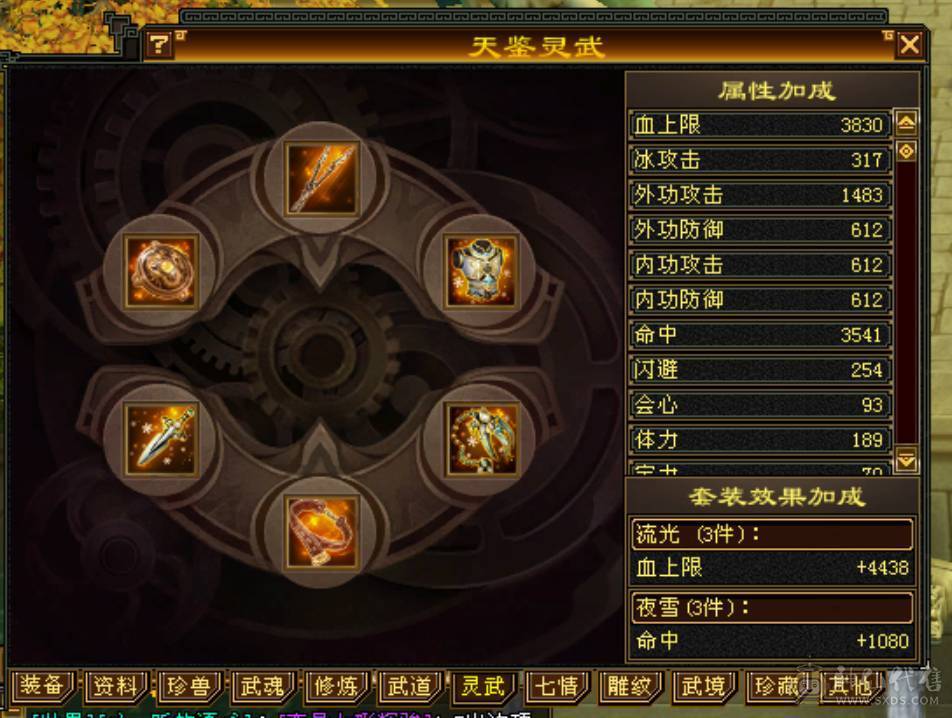Click the beaded necklace slot icon
This screenshot has width=952, height=718.
(481, 439)
